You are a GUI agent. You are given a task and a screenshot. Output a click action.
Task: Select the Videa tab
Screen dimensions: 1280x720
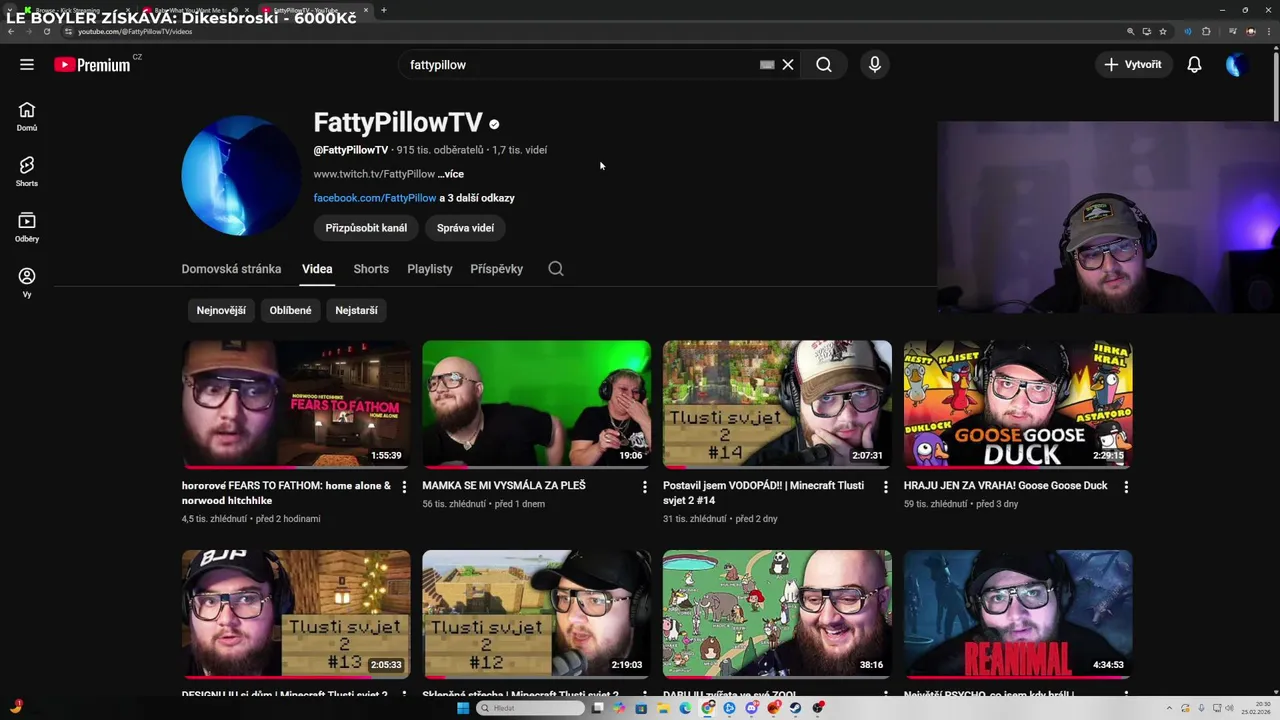click(x=317, y=269)
